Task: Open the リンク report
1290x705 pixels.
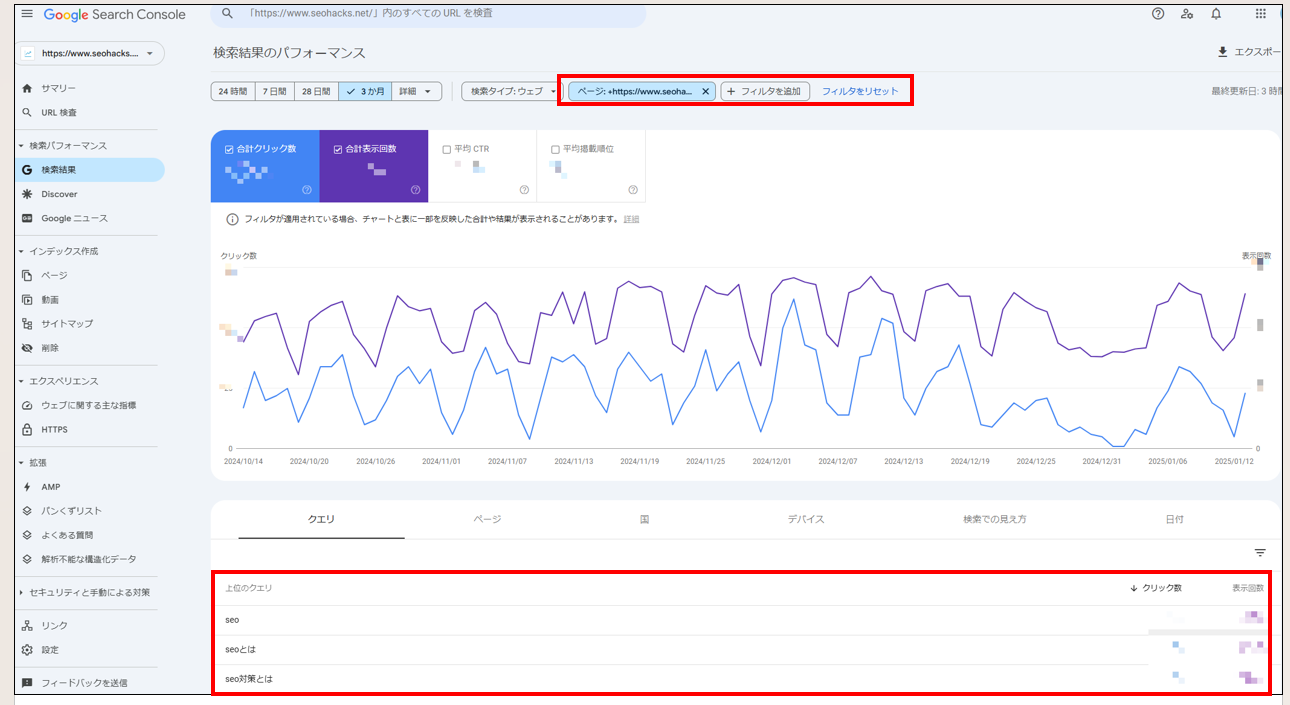Action: 54,626
